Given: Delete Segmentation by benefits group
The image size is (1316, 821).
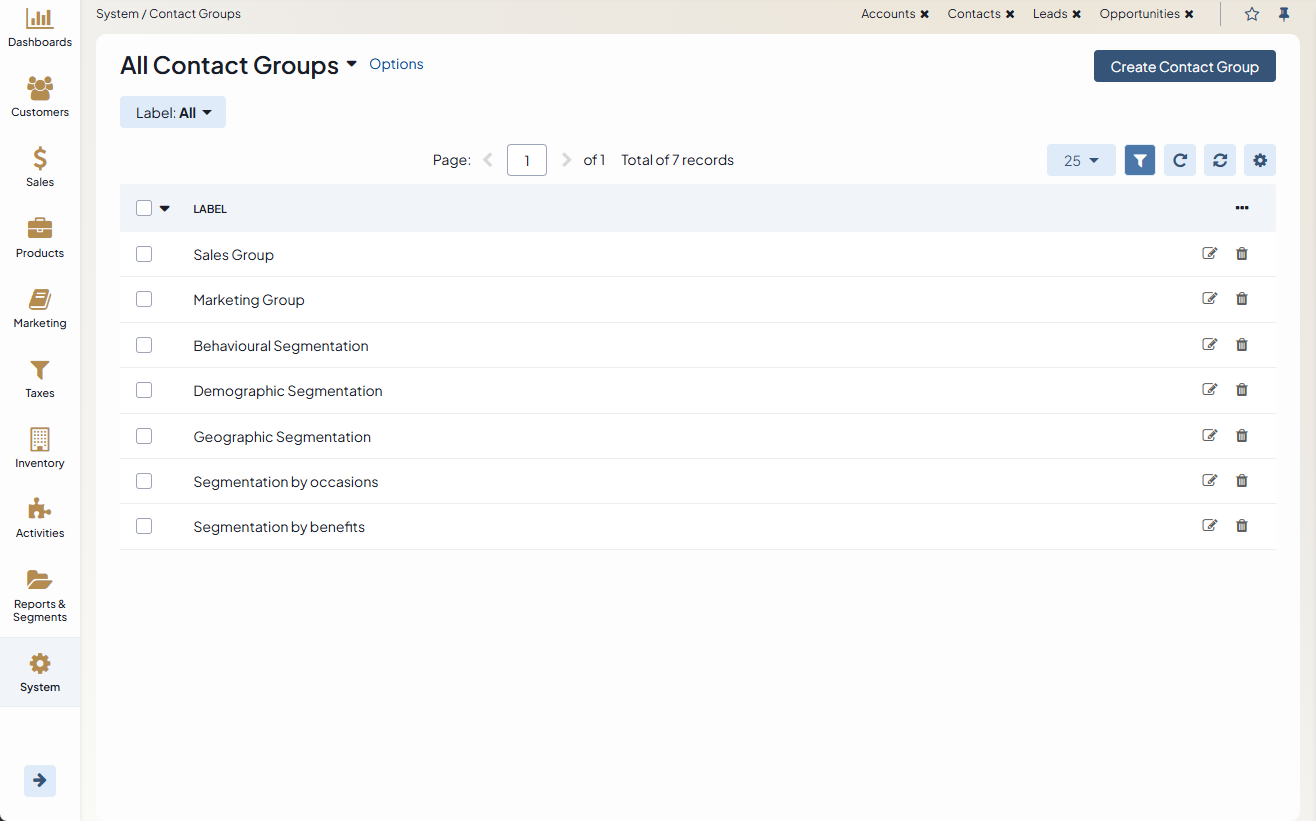Looking at the screenshot, I should click(1242, 526).
